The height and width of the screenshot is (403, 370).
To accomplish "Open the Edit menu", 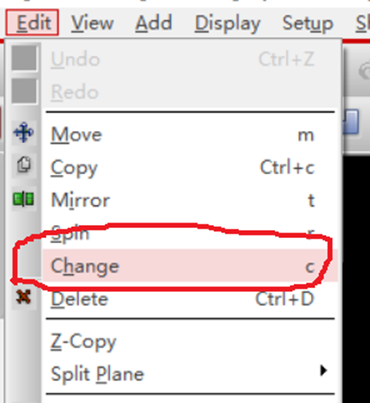I will [x=32, y=23].
